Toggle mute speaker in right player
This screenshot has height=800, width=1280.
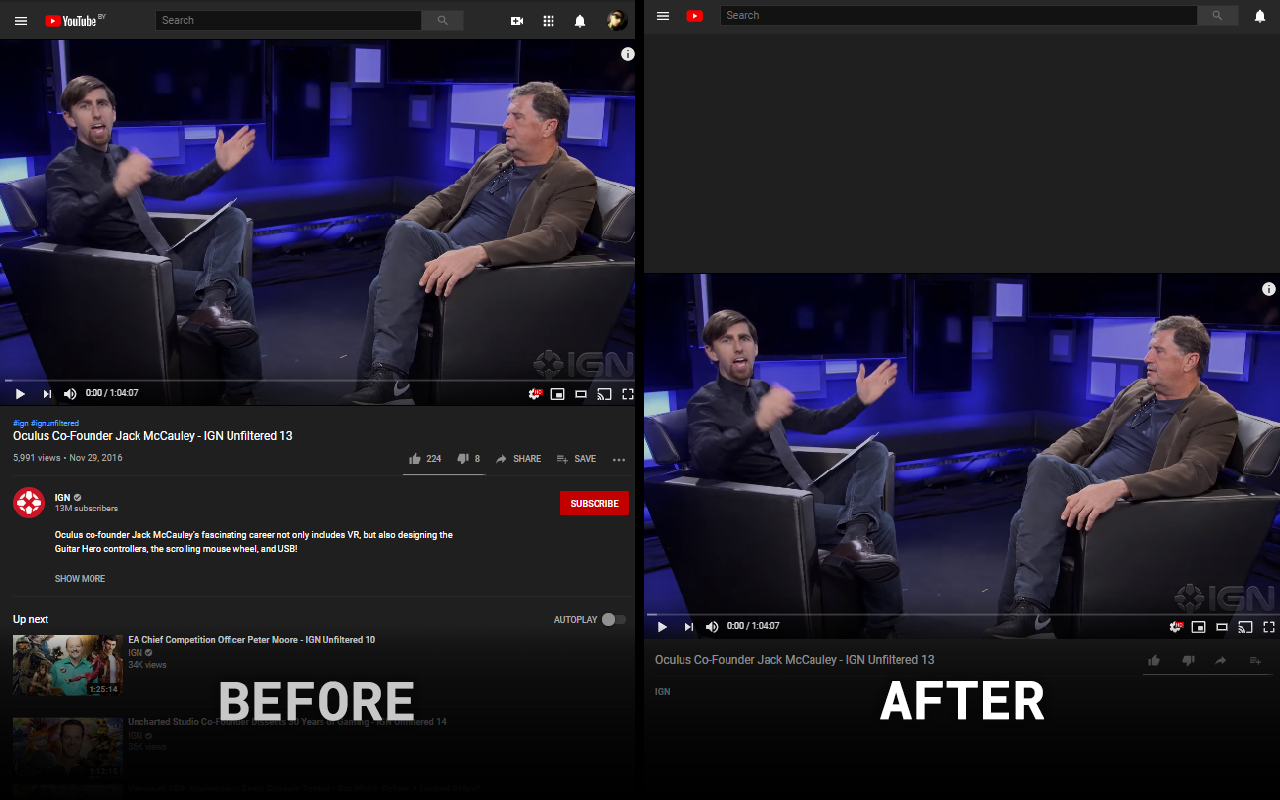click(x=712, y=627)
